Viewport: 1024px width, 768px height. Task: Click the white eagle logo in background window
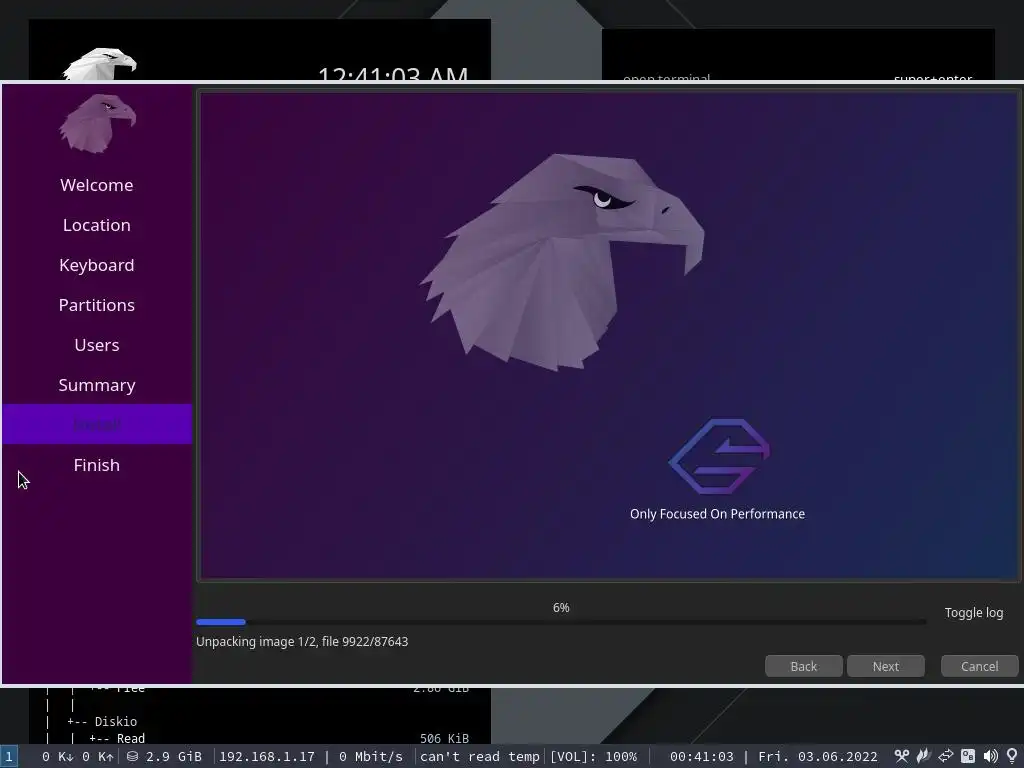[99, 64]
